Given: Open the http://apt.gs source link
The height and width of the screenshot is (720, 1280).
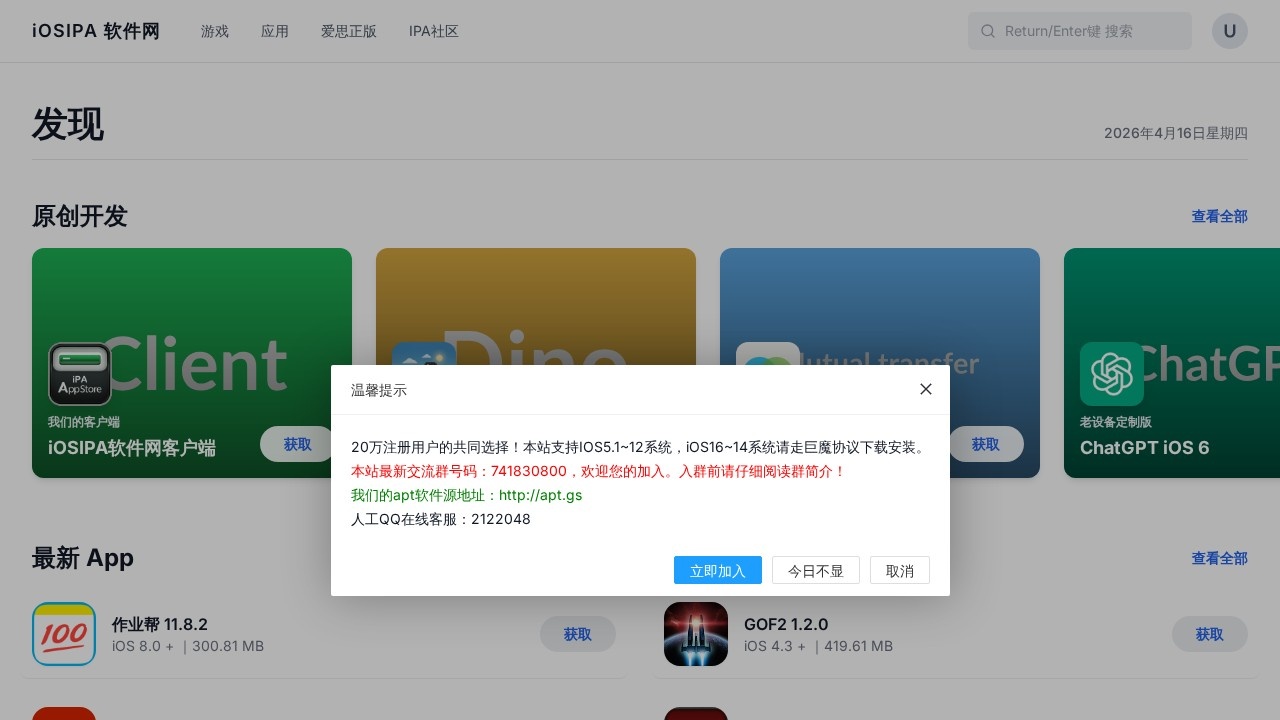Looking at the screenshot, I should 540,495.
